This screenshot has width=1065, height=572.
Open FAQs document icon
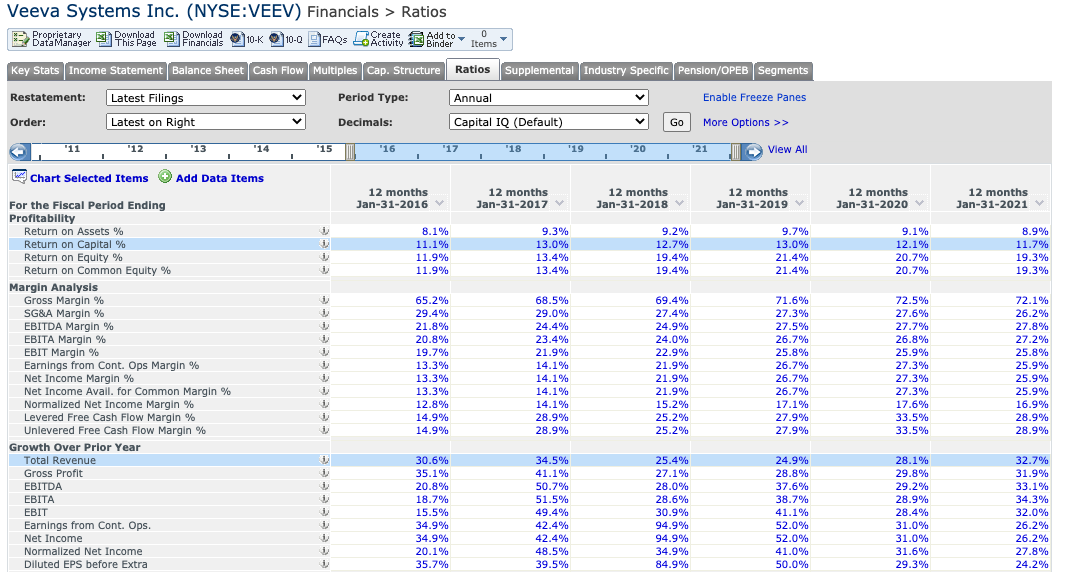tap(314, 39)
